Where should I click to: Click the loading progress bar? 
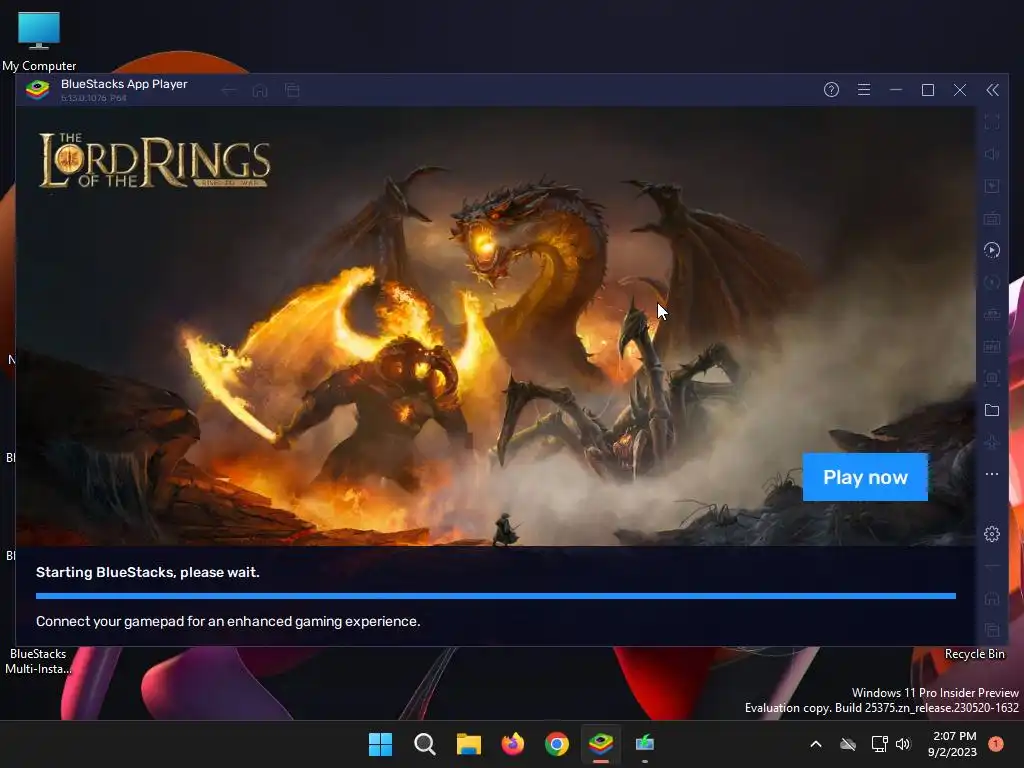496,596
